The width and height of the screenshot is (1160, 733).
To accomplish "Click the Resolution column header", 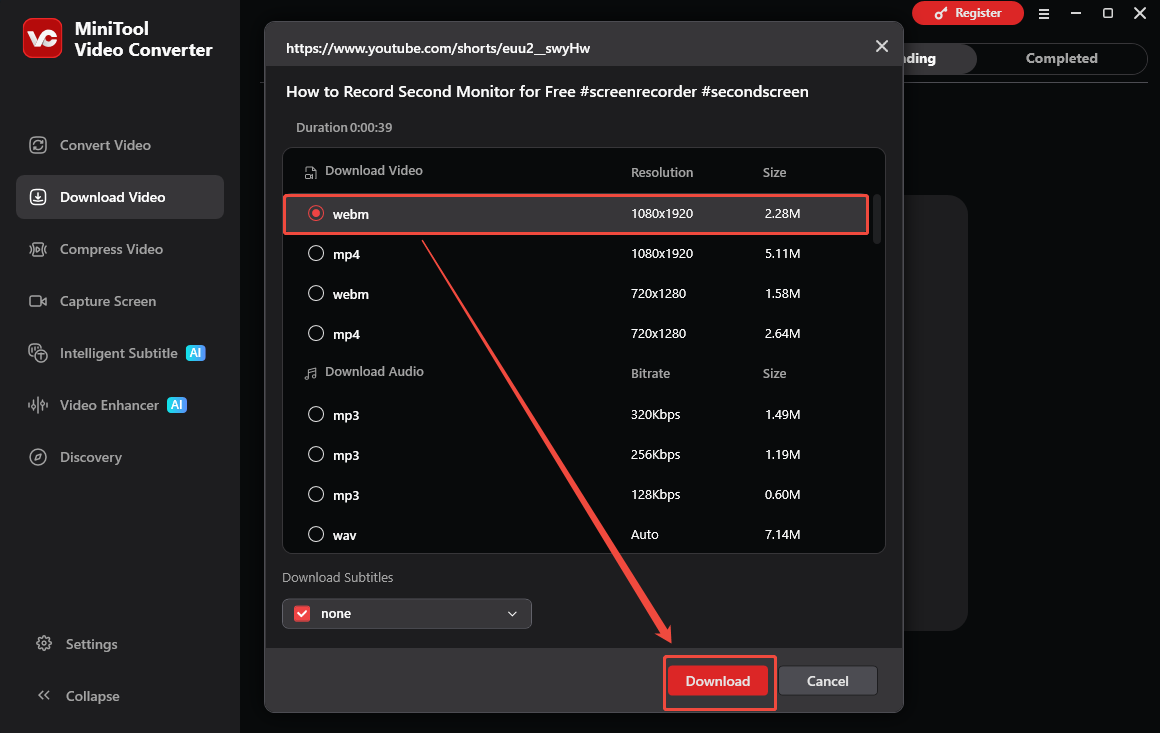I will coord(661,172).
